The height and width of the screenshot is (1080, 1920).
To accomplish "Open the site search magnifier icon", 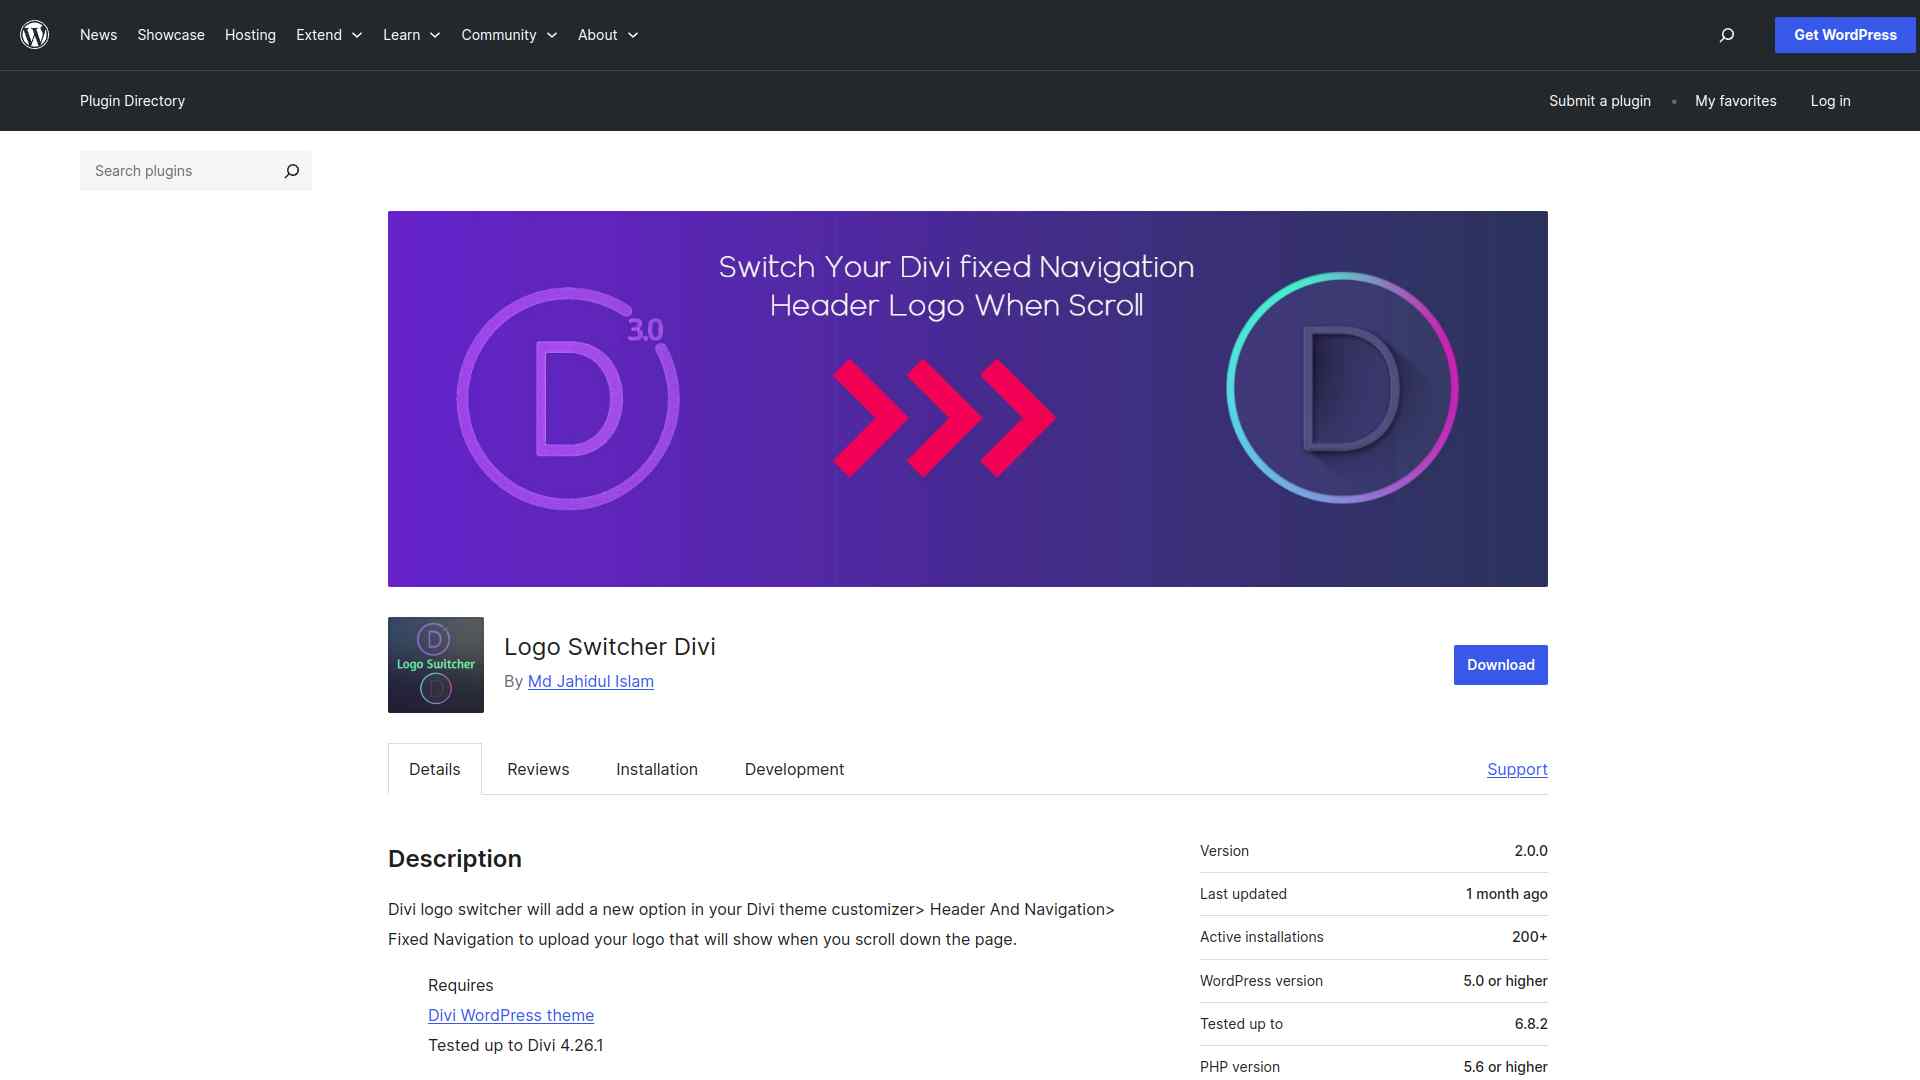I will click(1726, 35).
